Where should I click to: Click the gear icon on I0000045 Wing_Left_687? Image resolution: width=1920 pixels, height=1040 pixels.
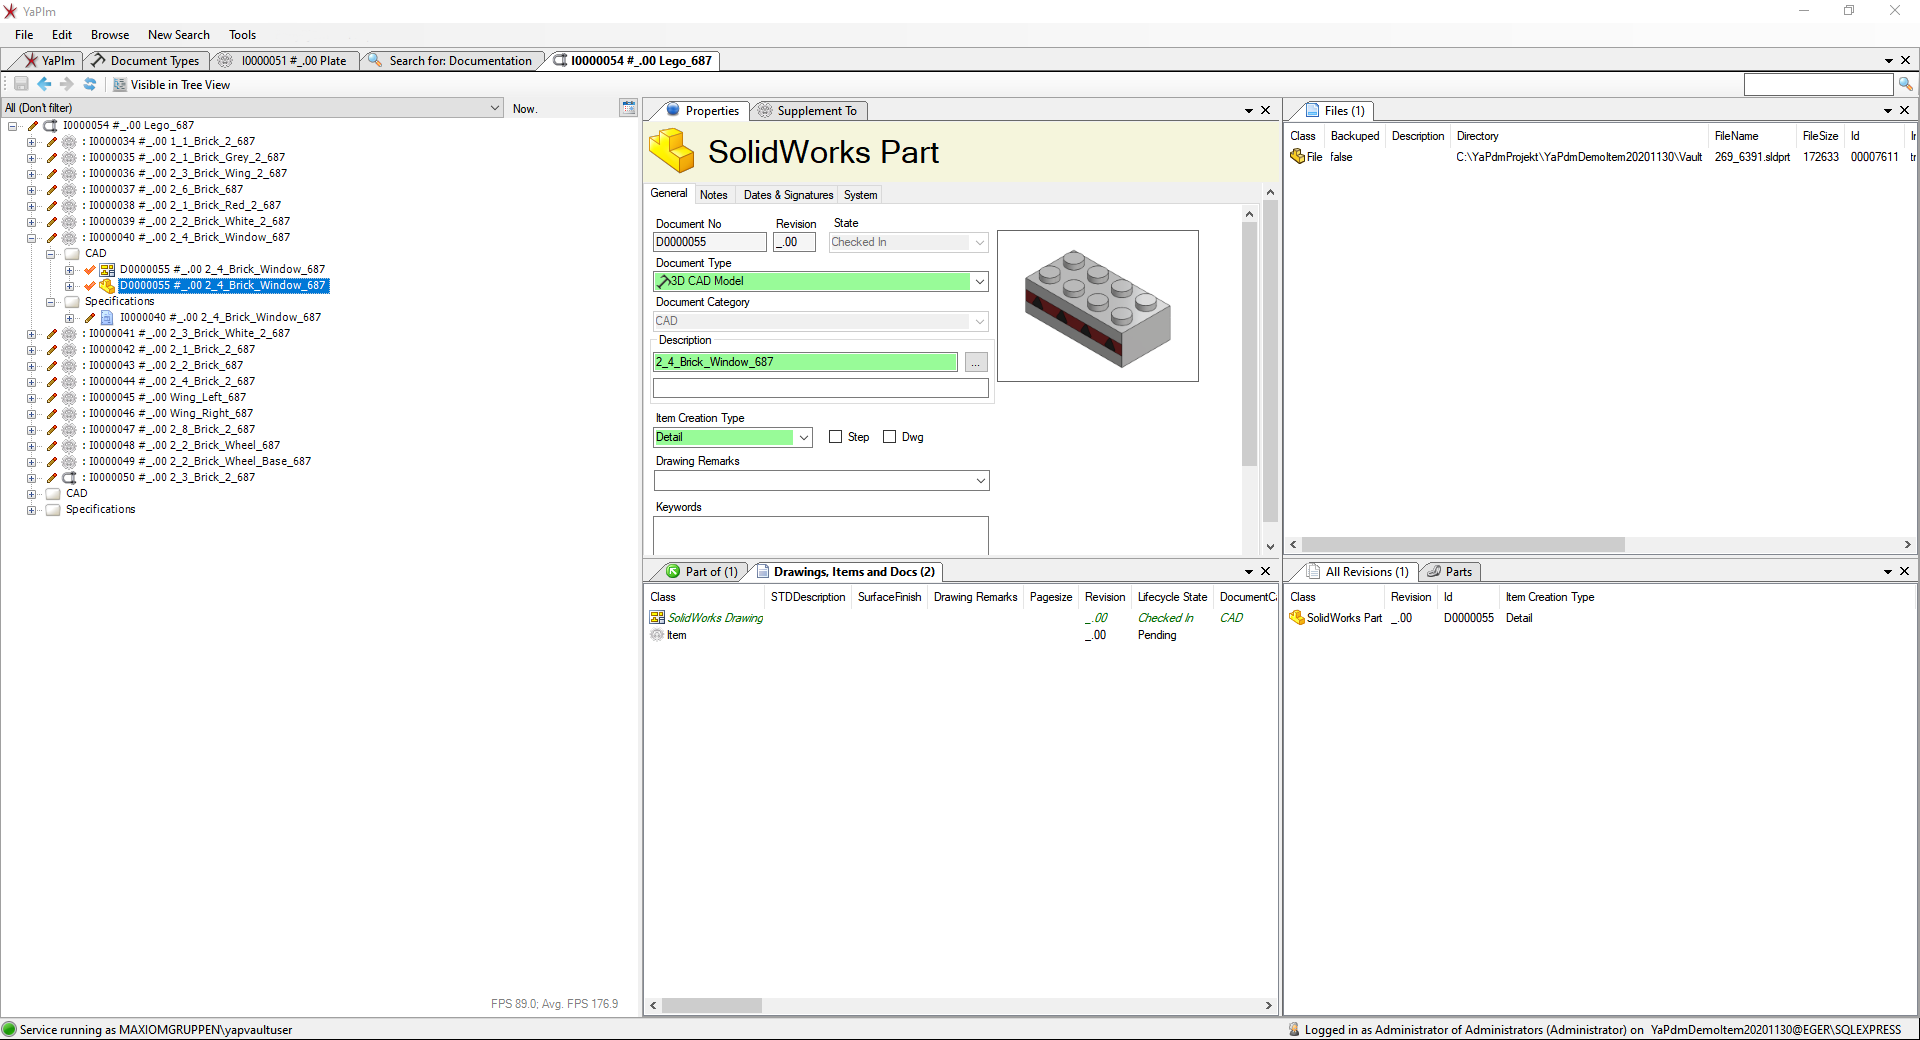click(69, 398)
